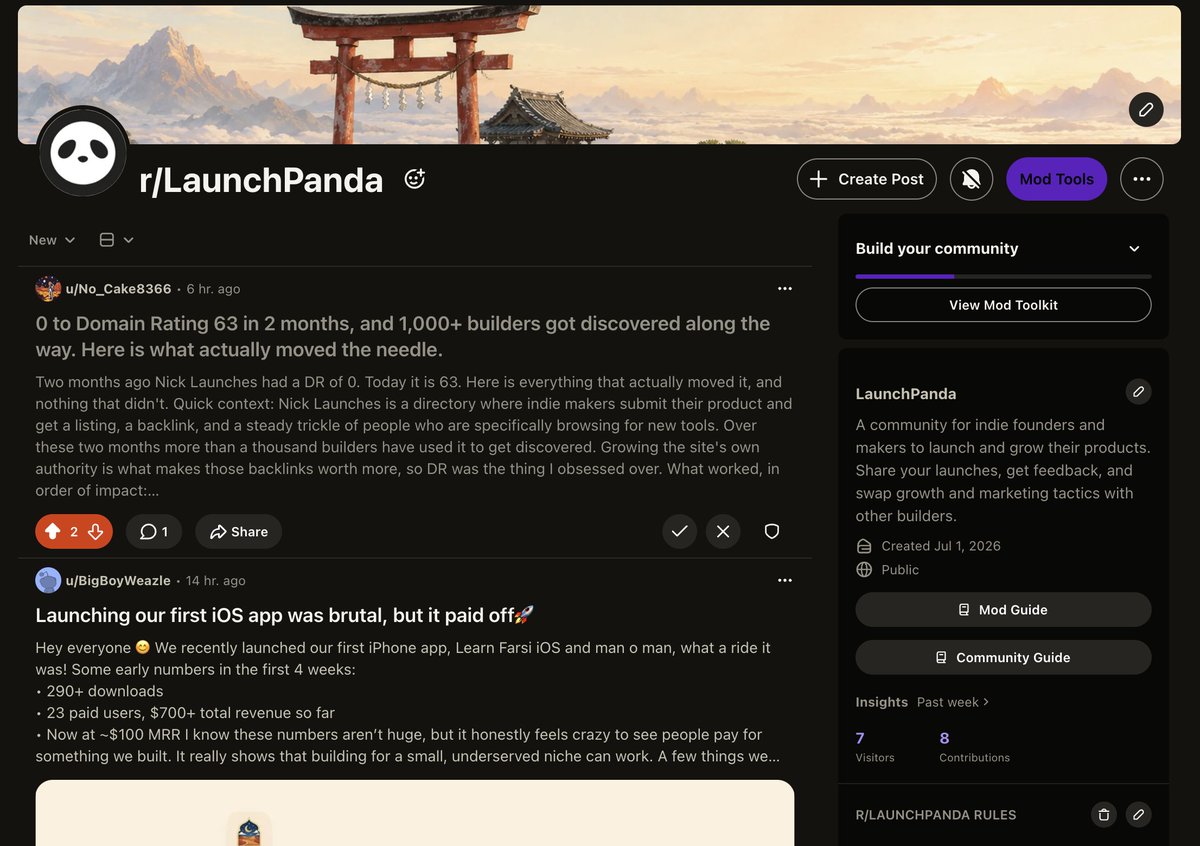This screenshot has height=846, width=1200.
Task: Click the LaunchPanda panda avatar
Action: pos(84,152)
